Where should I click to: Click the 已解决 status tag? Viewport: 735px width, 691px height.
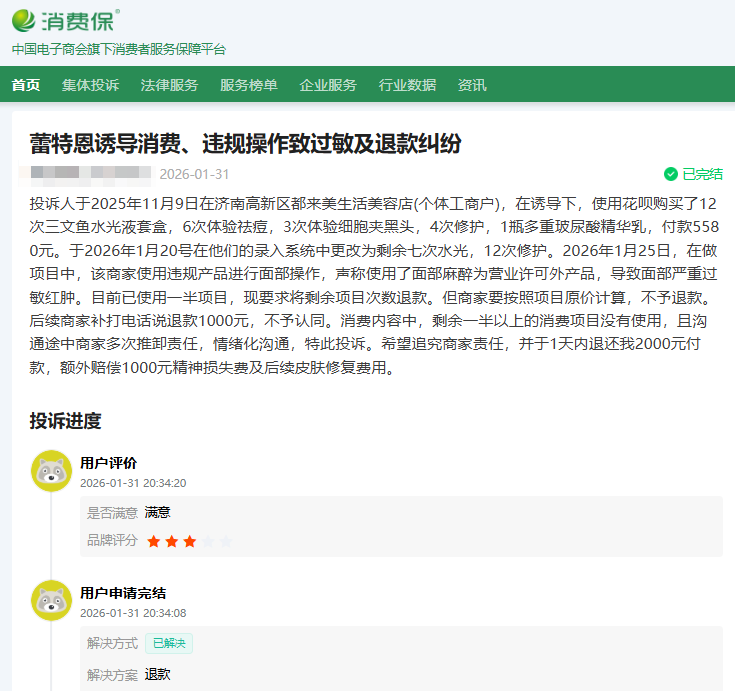(x=169, y=643)
